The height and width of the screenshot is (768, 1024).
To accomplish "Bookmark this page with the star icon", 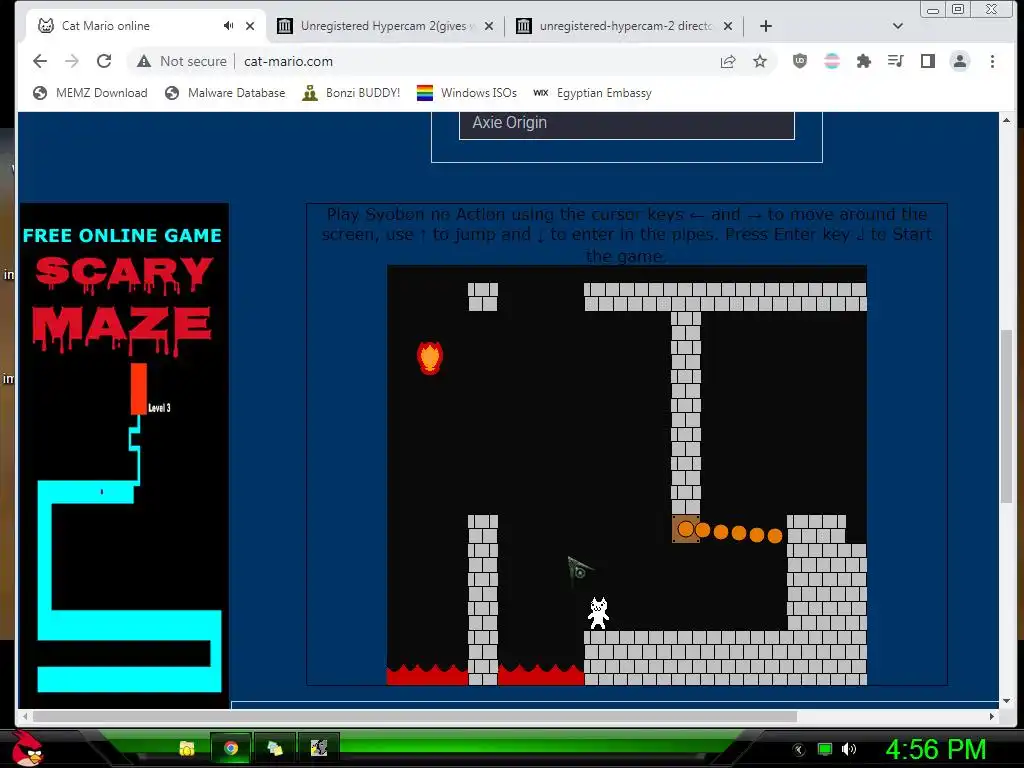I will [760, 61].
